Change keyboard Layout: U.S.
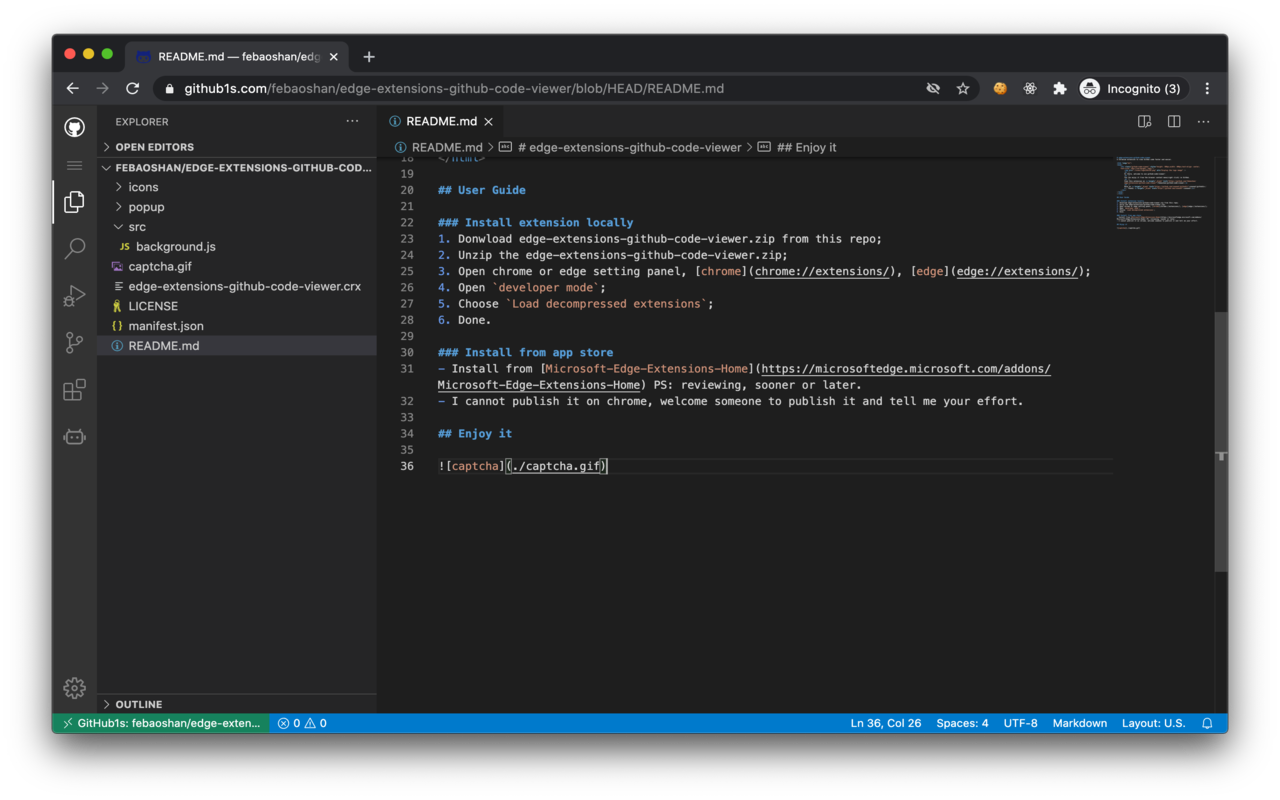Image resolution: width=1280 pixels, height=800 pixels. click(x=1153, y=723)
